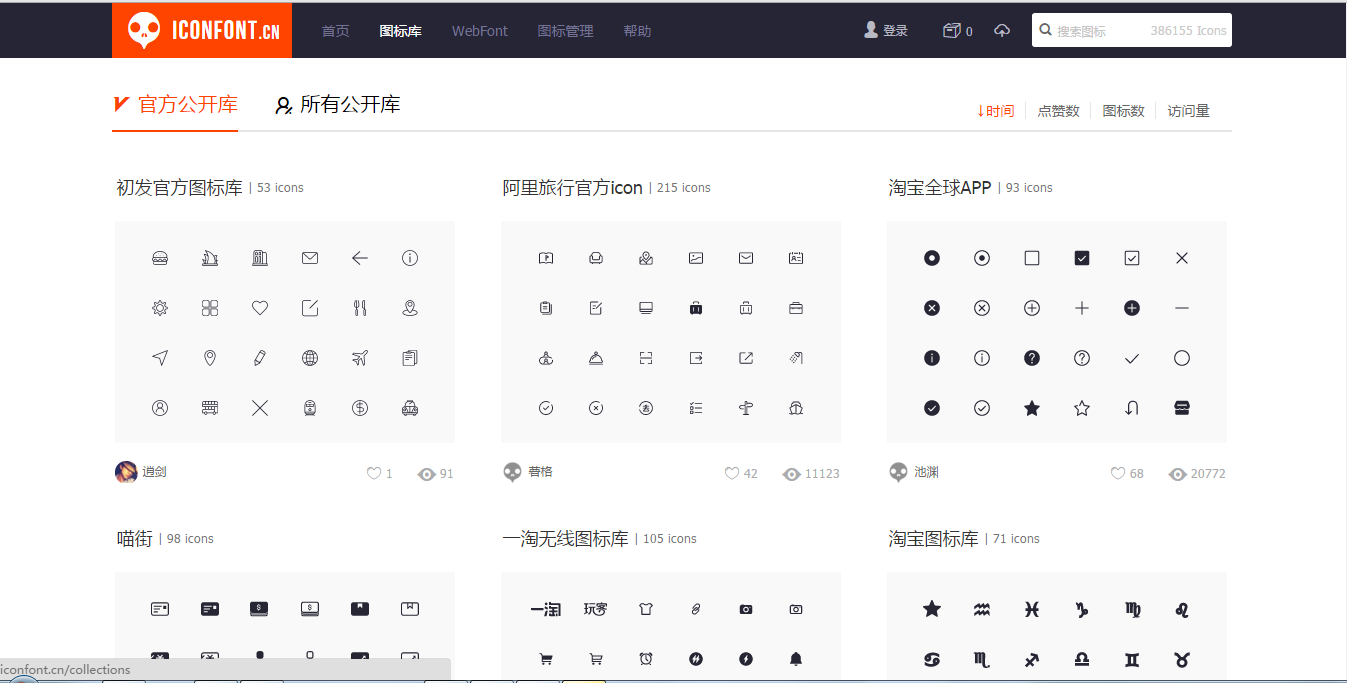Viewport: 1347px width, 683px height.
Task: Switch to the 所有公开库 tab
Action: coord(339,105)
